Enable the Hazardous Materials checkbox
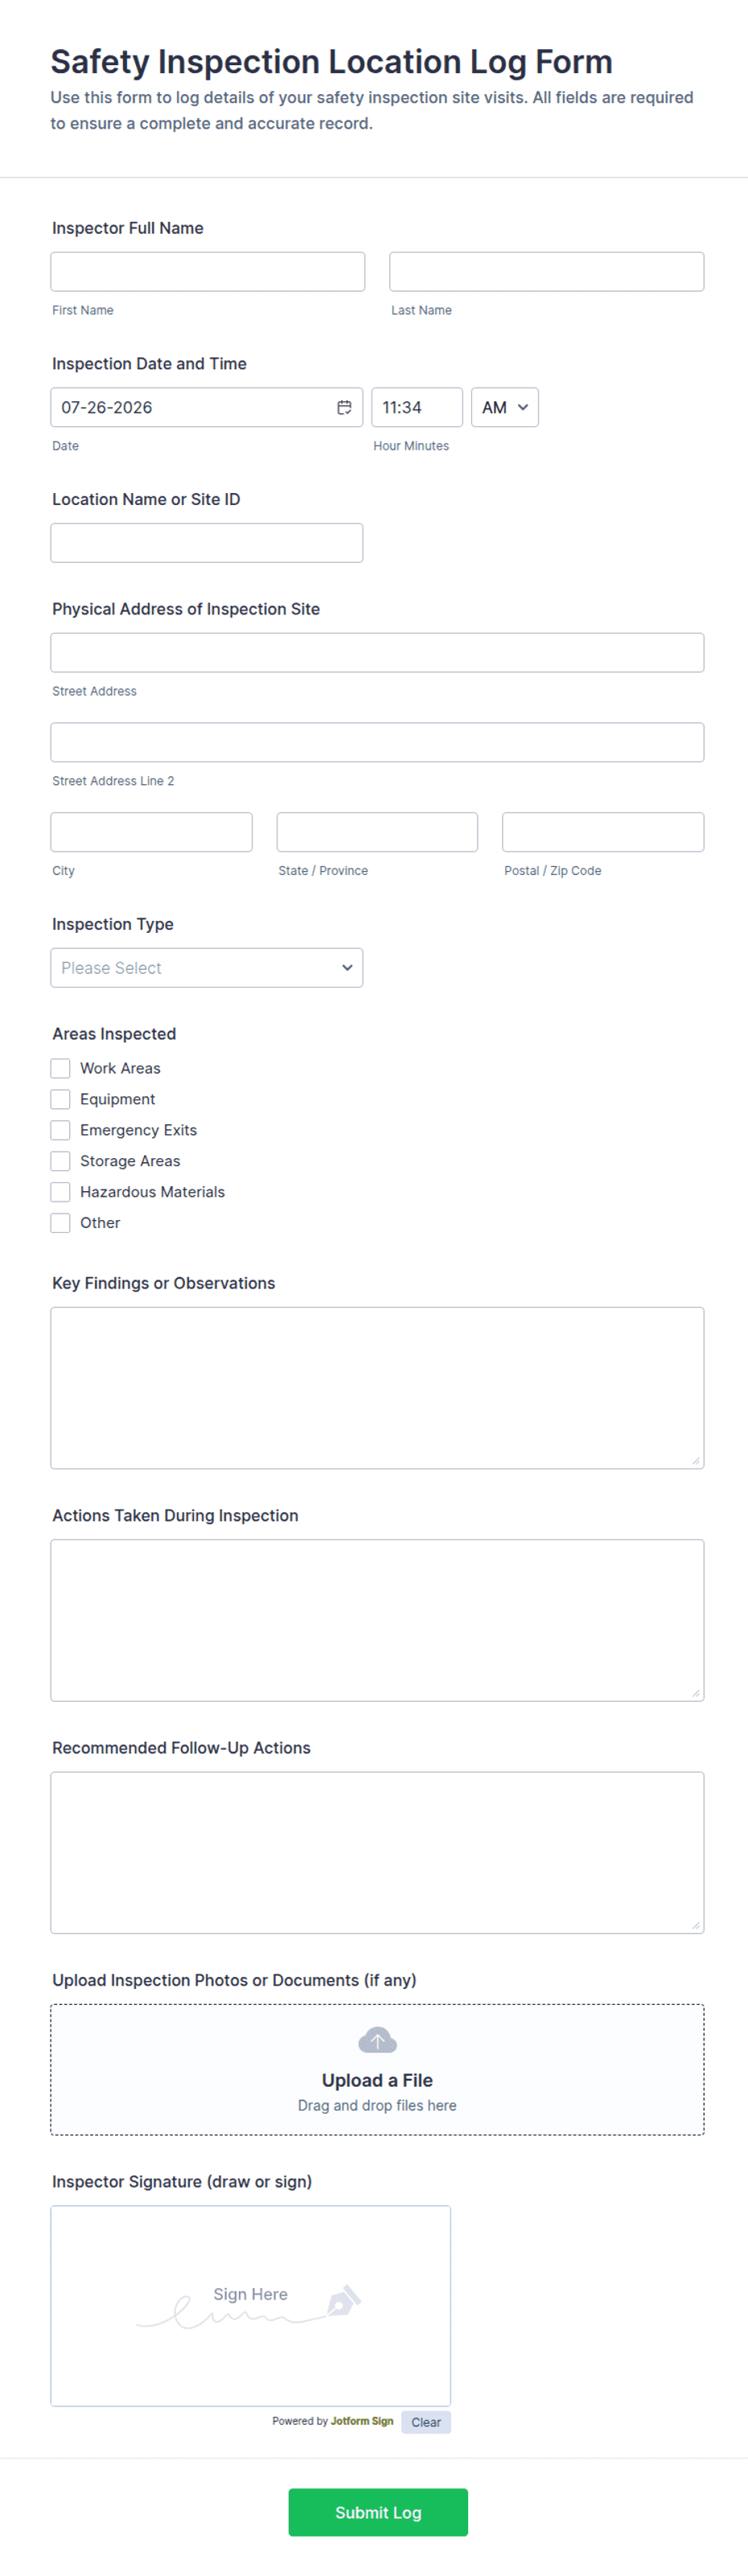Screen dimensions: 748x2576 (60, 1192)
